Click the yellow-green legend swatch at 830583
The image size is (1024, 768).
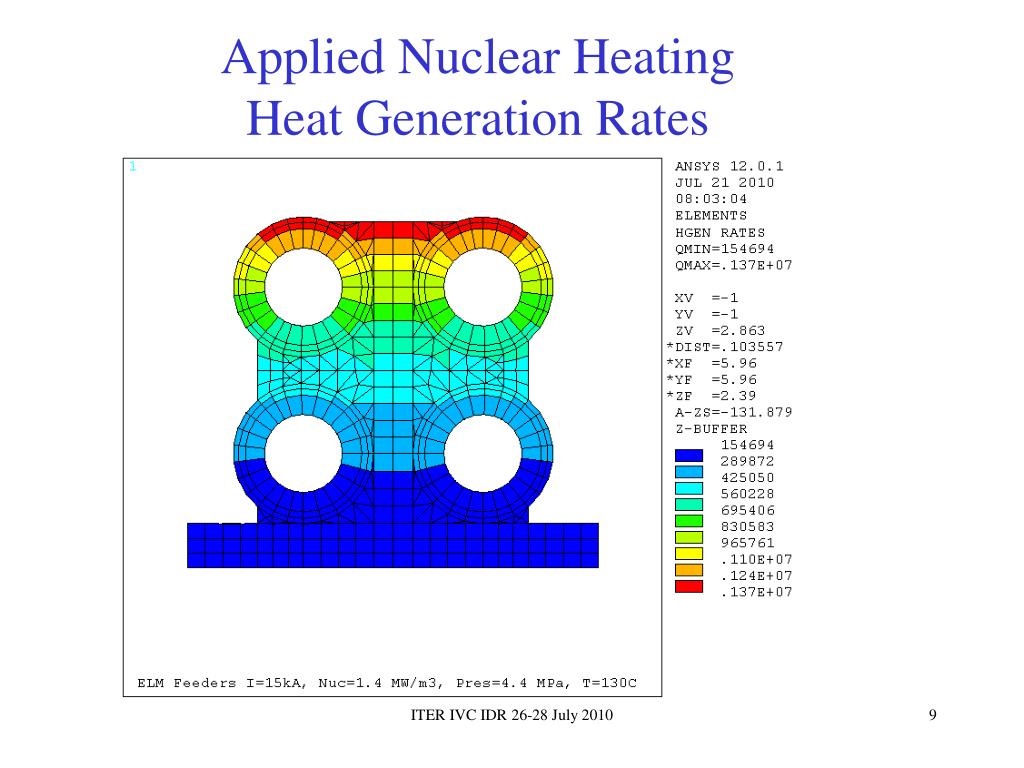[x=689, y=537]
